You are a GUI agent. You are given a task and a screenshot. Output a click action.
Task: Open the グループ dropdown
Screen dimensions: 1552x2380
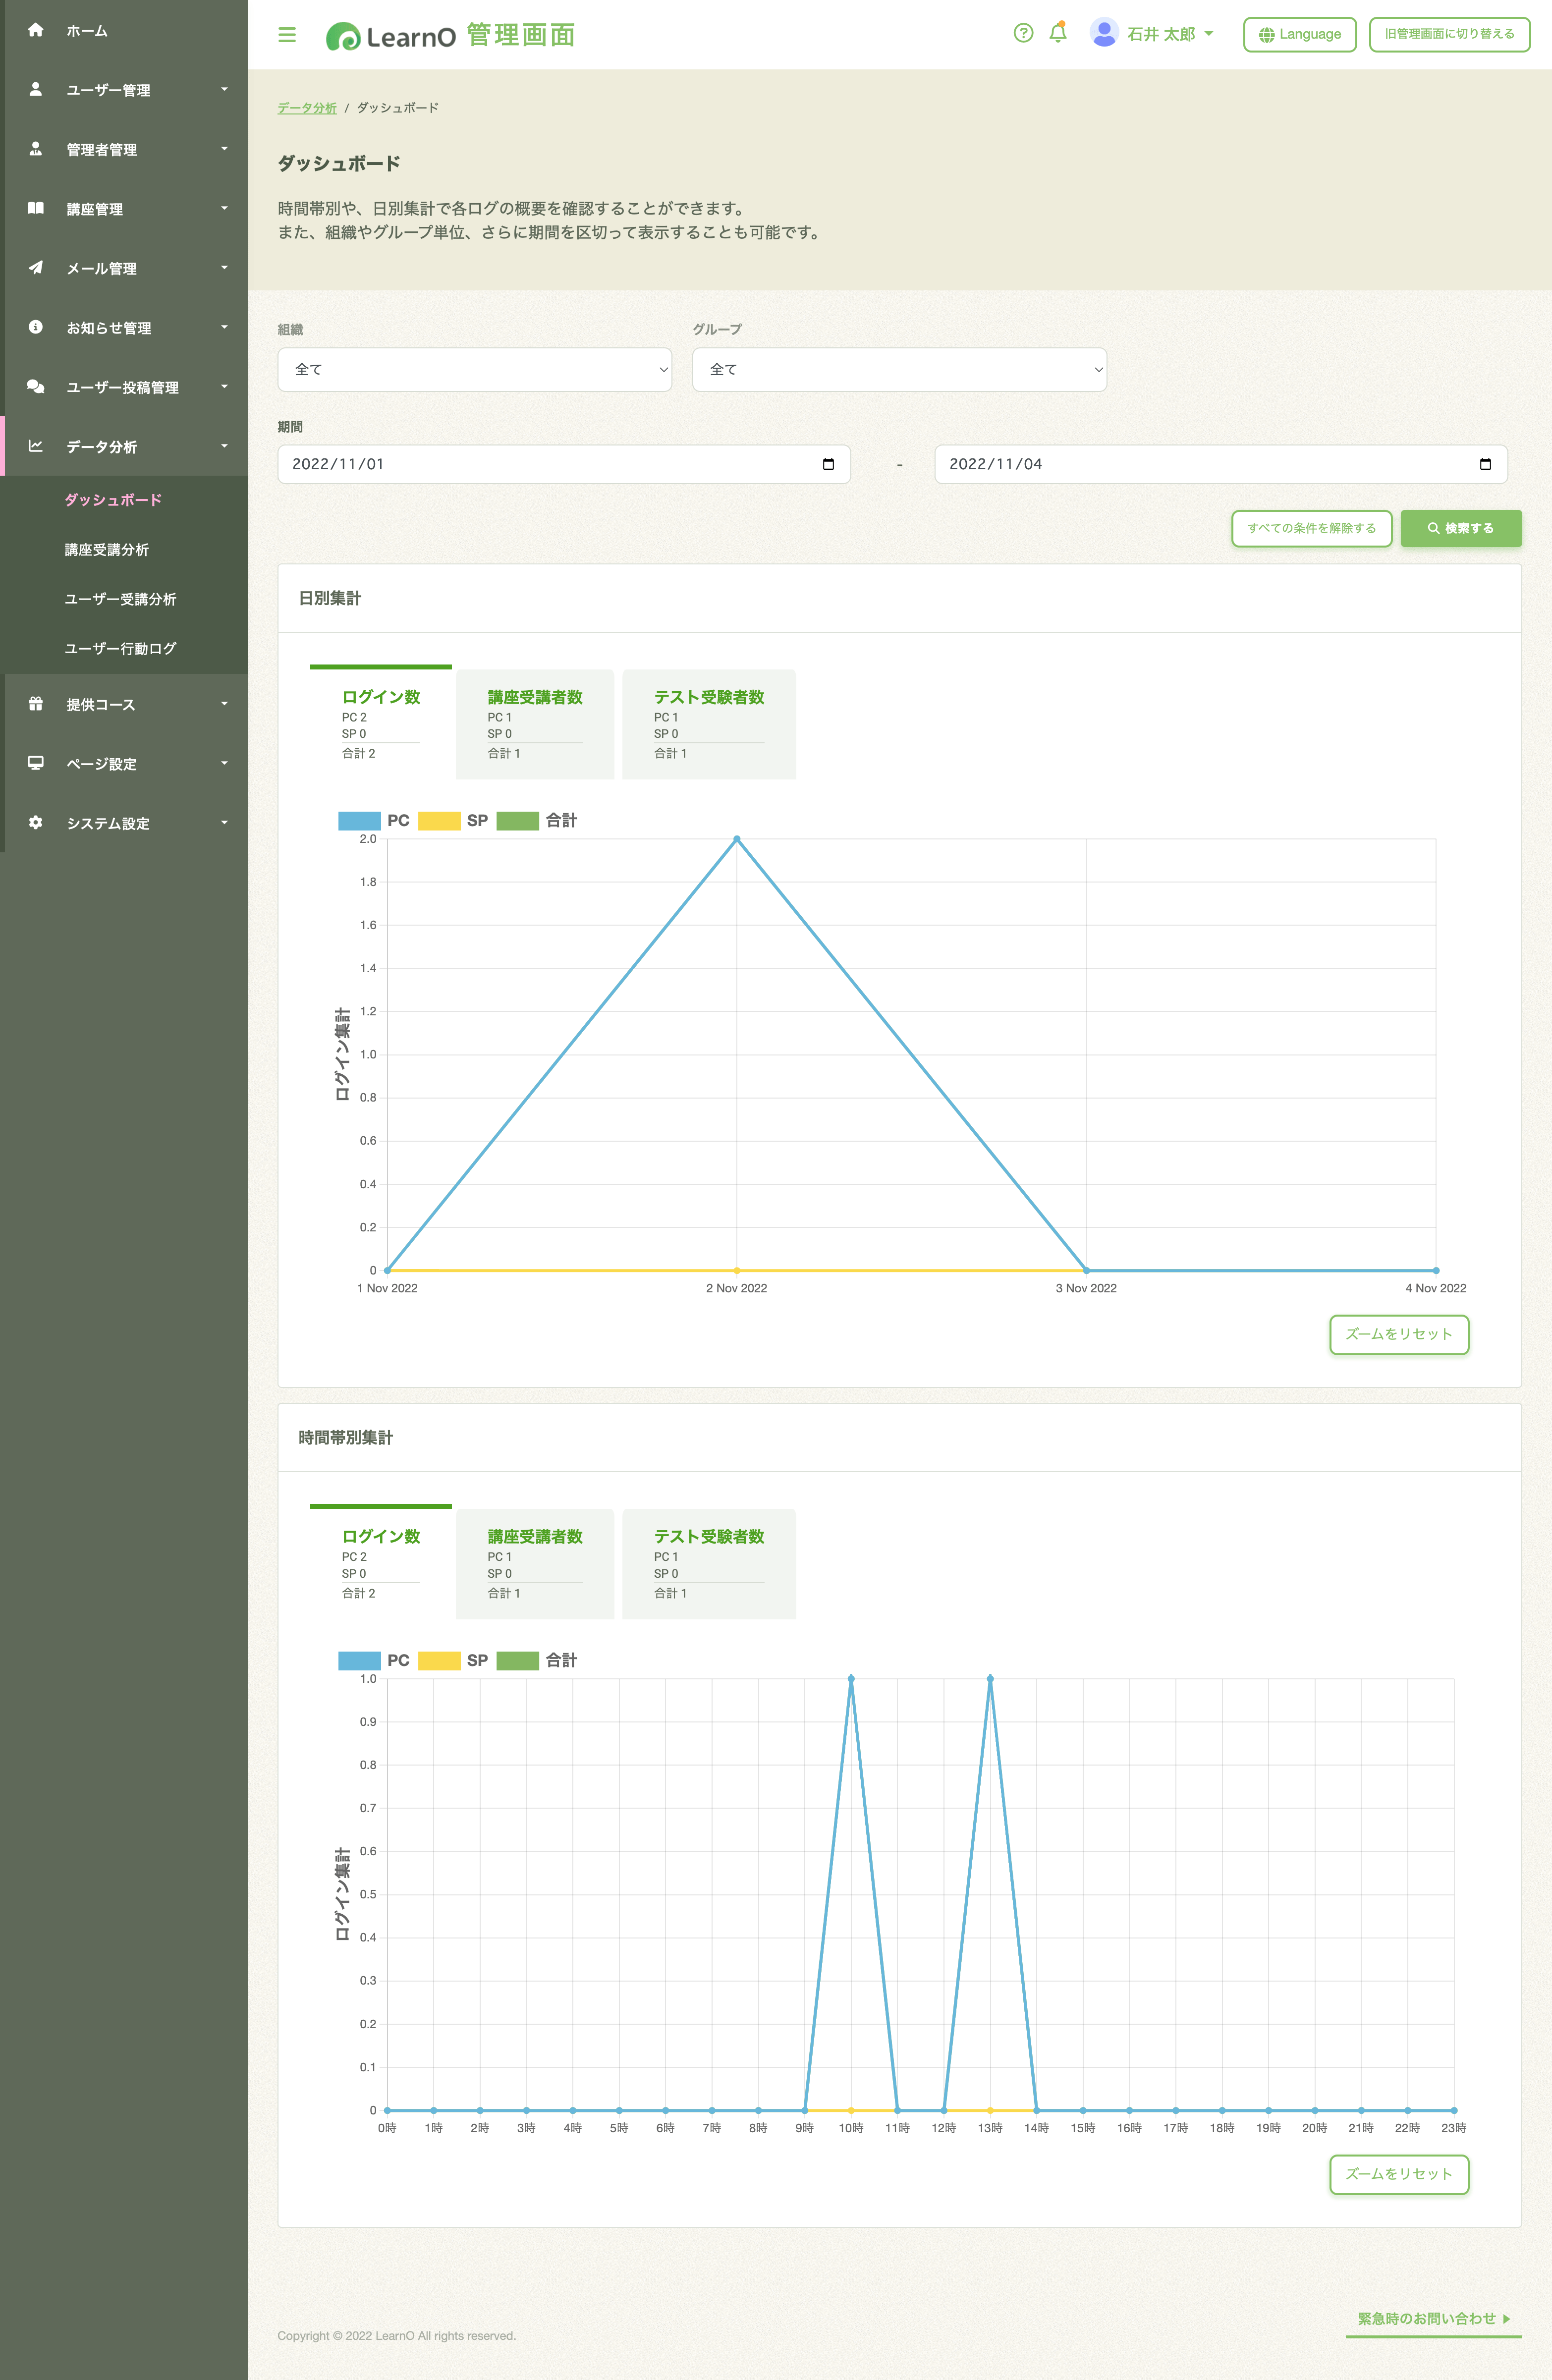[x=898, y=370]
